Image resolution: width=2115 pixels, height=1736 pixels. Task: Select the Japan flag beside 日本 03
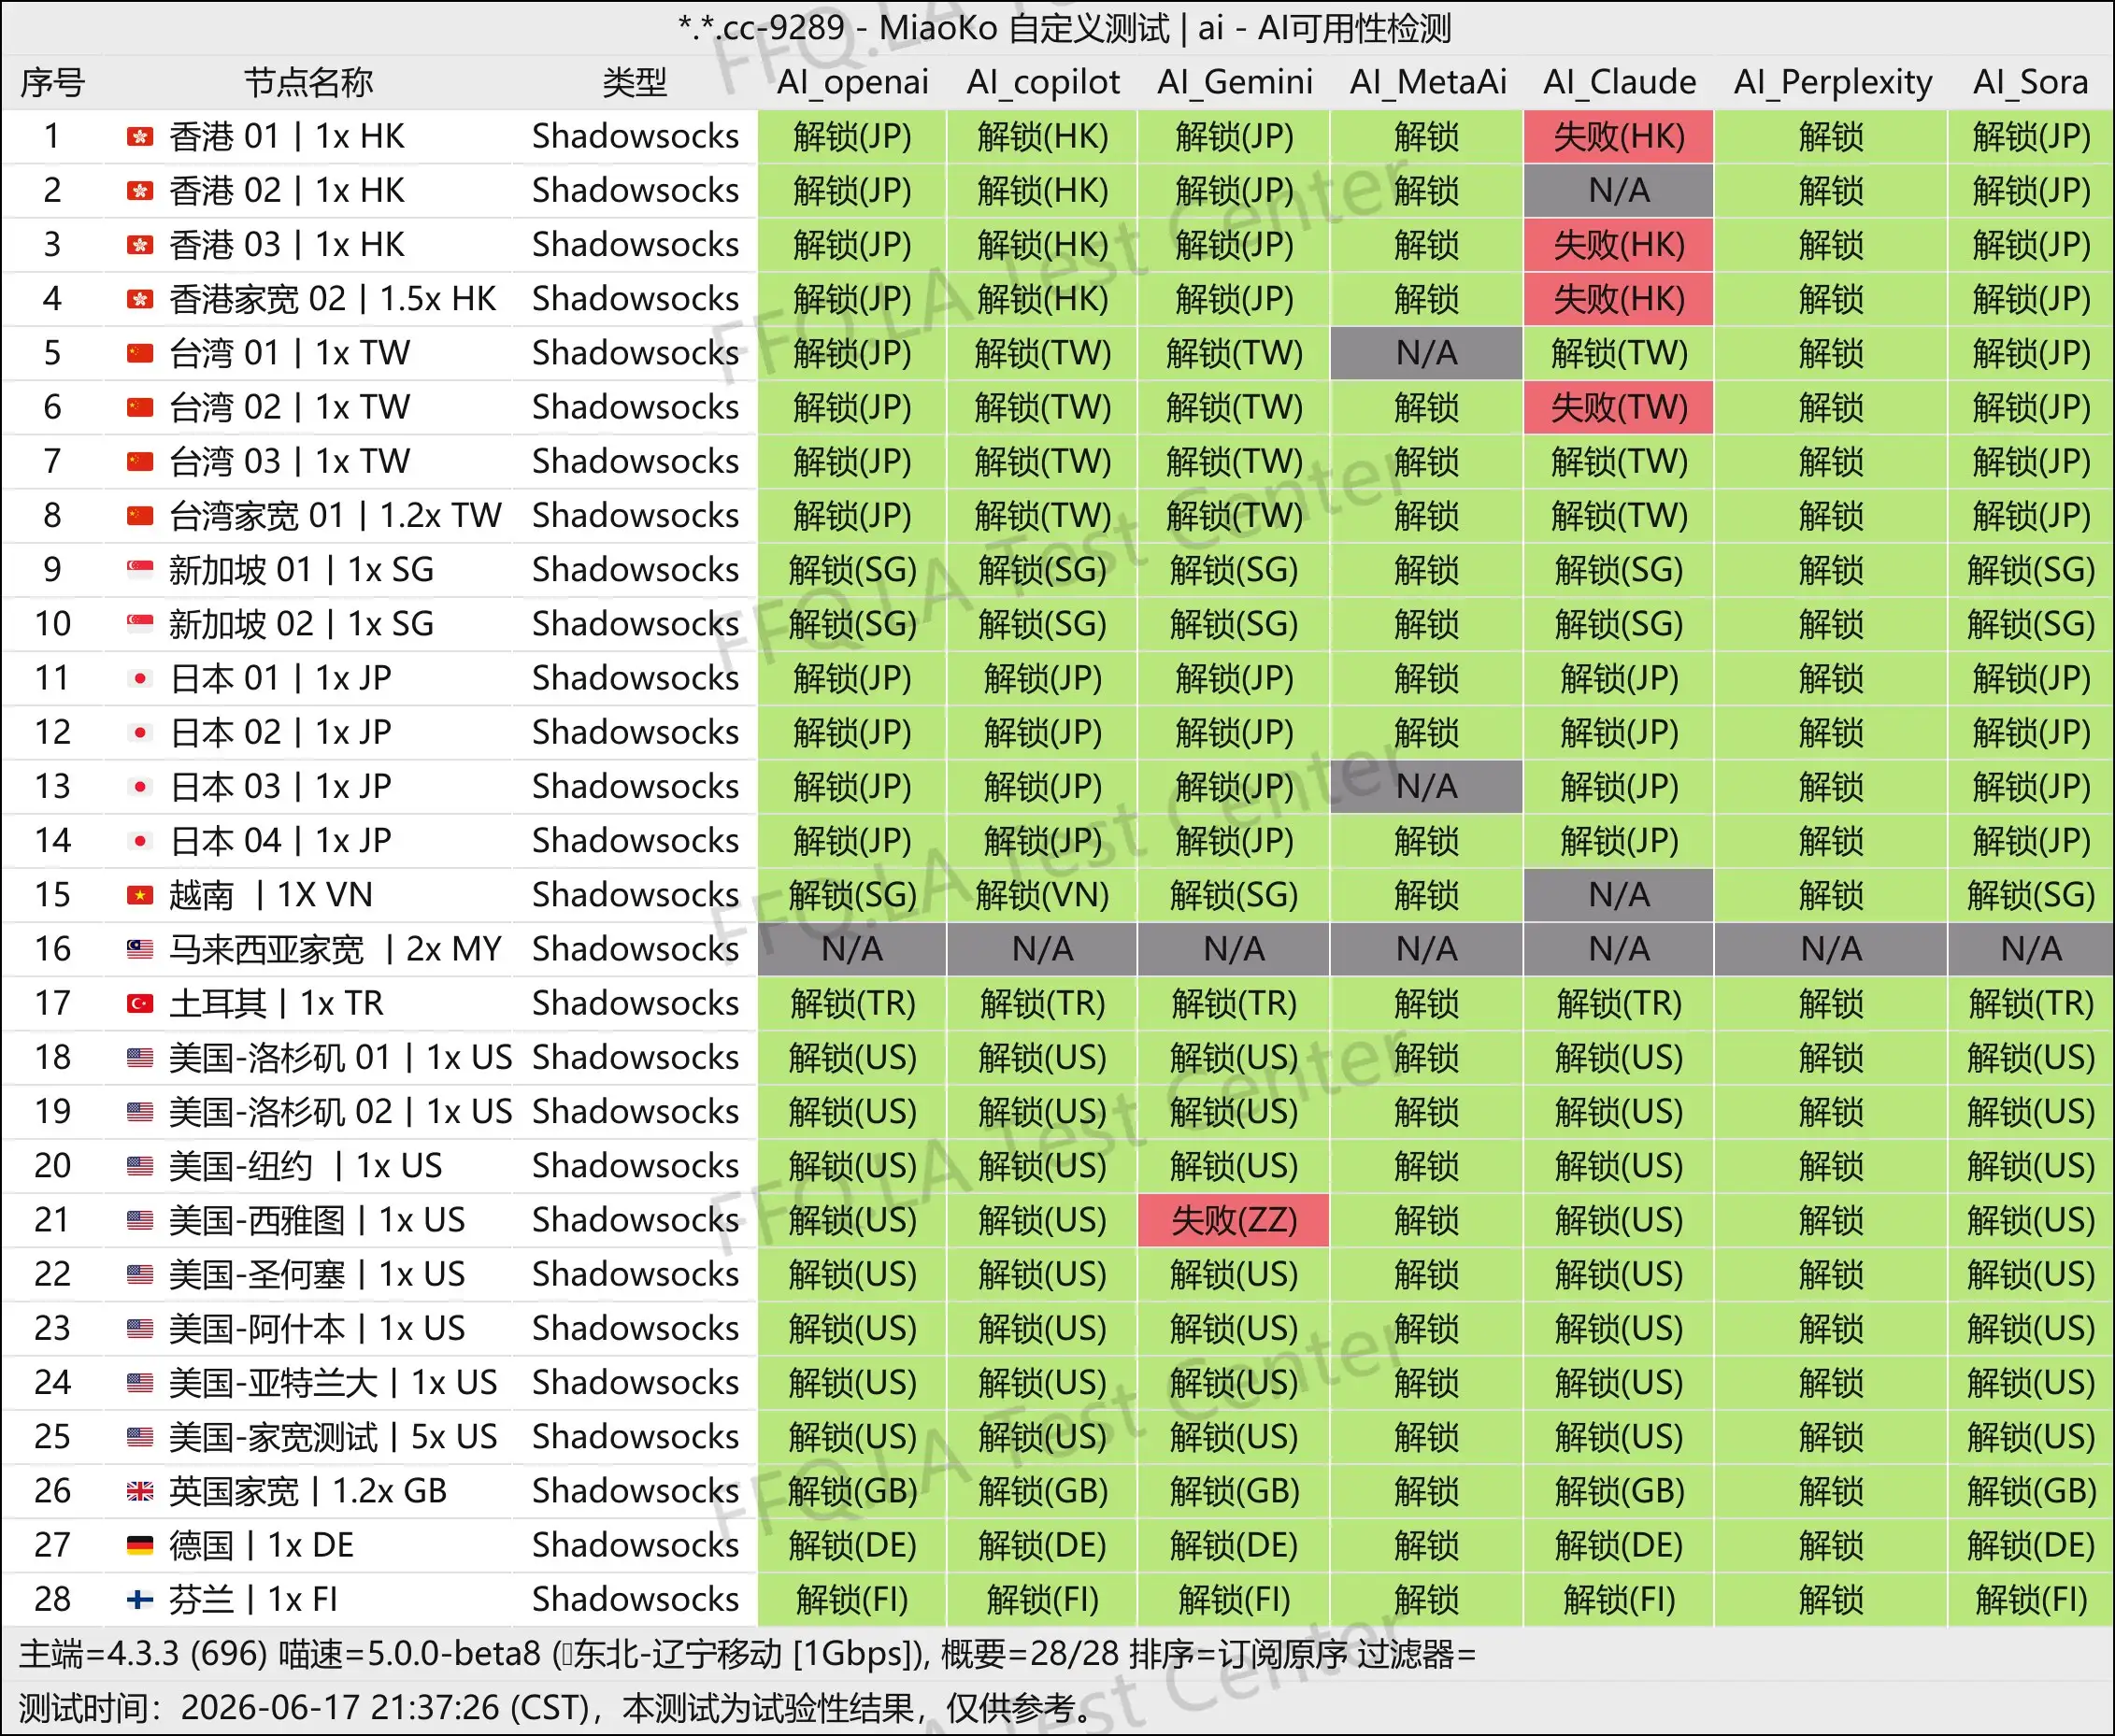pyautogui.click(x=140, y=787)
